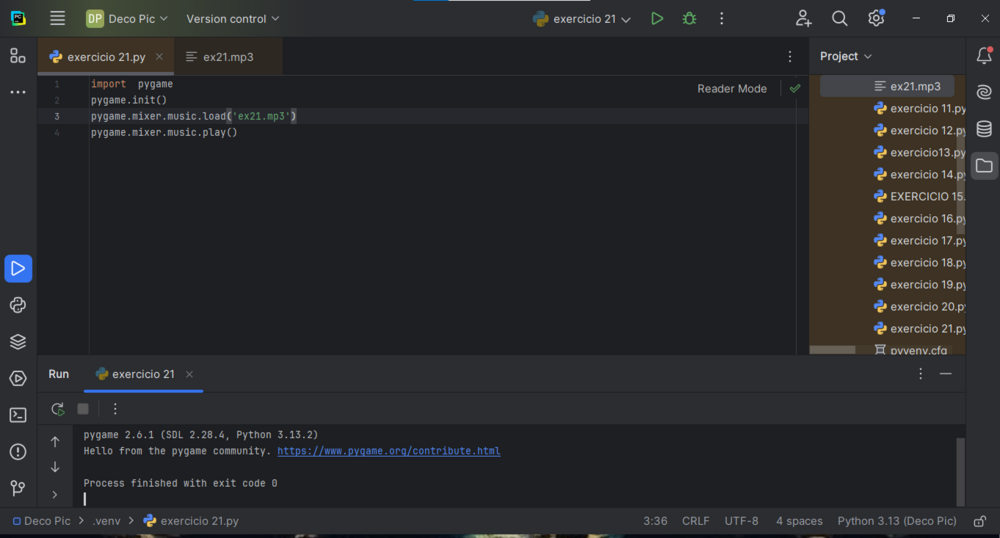Select exercicio 16.py in the Project tree
Image resolution: width=1000 pixels, height=538 pixels.
(x=927, y=218)
